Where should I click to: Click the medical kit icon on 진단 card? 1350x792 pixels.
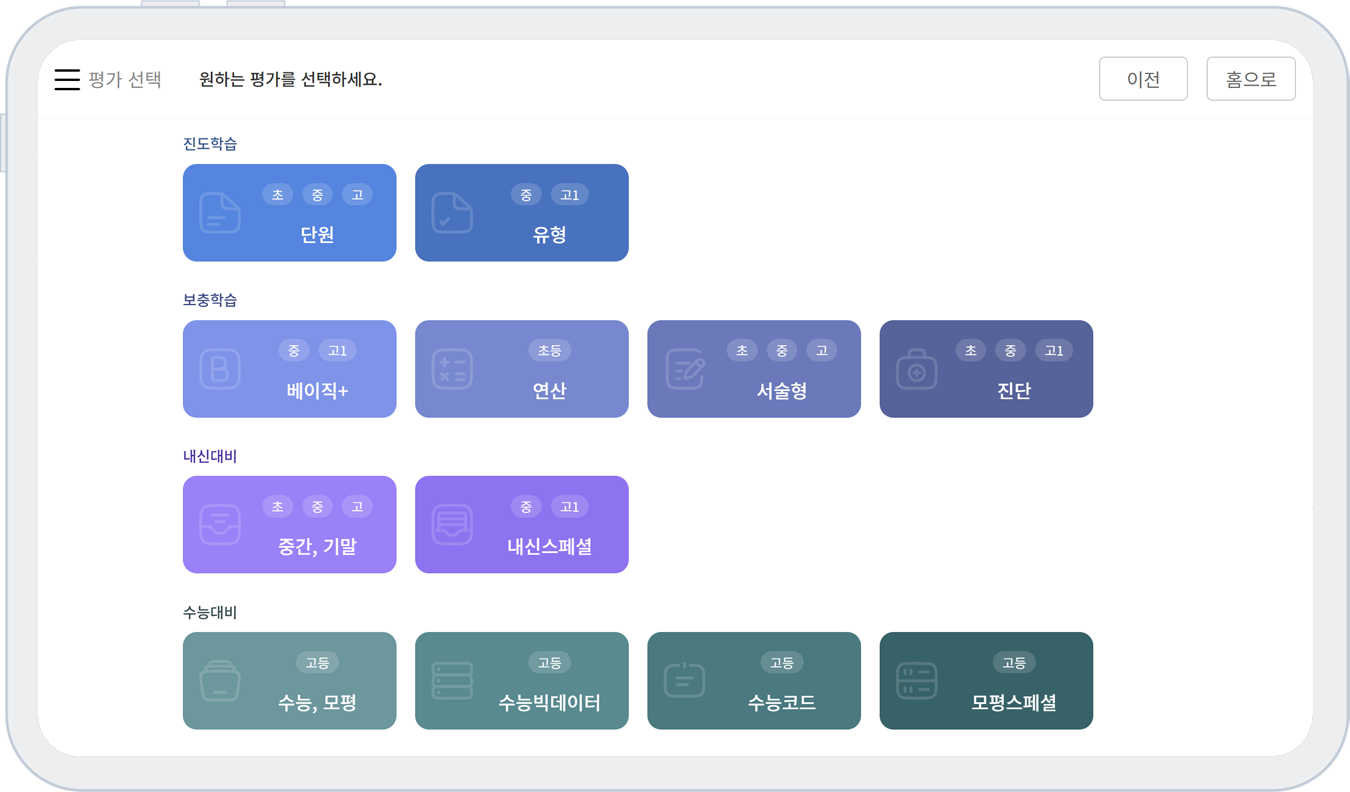pos(917,369)
